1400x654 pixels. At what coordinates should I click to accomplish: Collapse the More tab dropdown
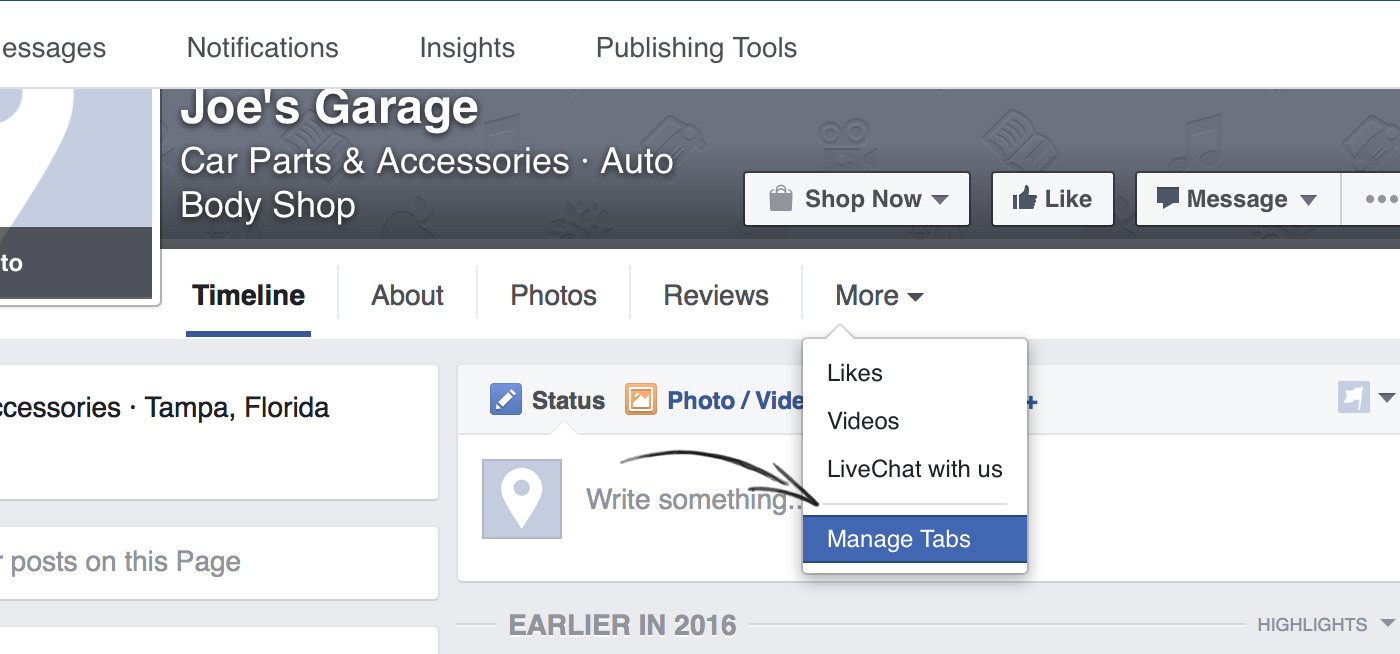pyautogui.click(x=879, y=296)
